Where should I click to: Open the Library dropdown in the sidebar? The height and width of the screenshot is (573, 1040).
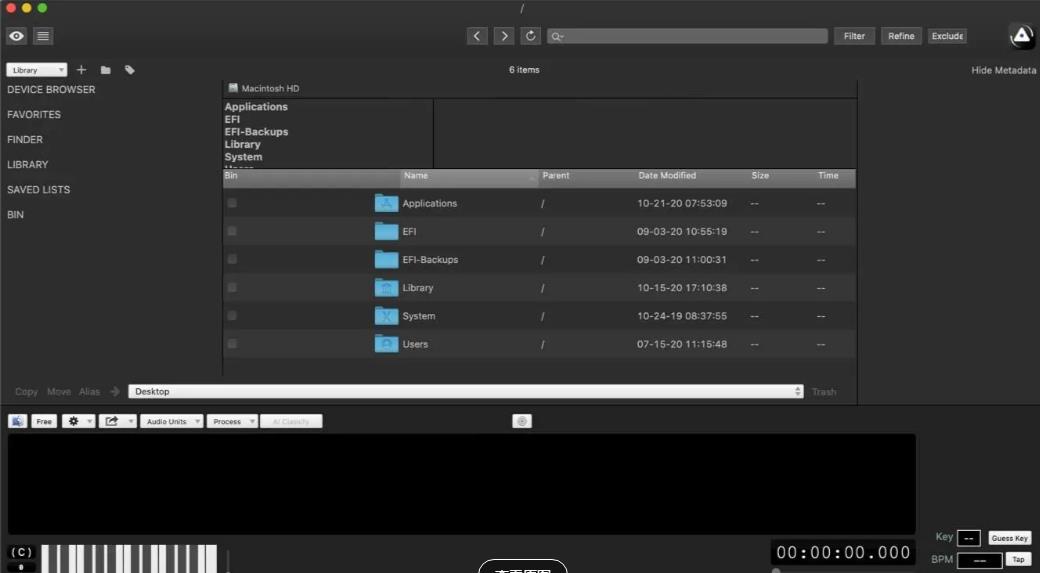[x=37, y=70]
